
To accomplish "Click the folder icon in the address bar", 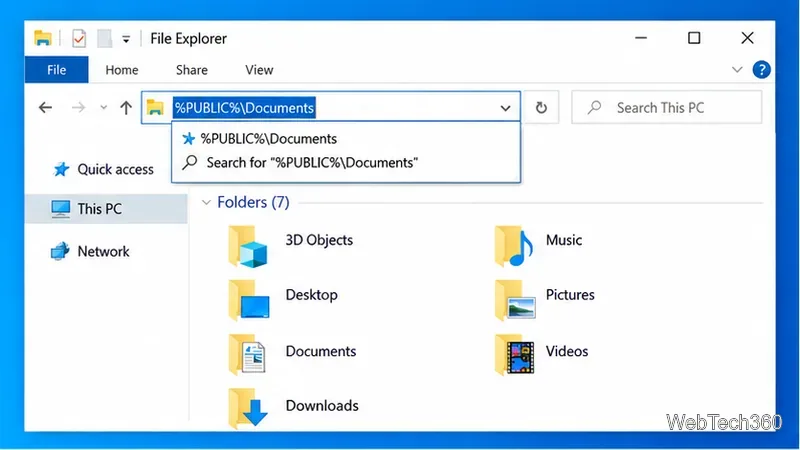I will coord(155,108).
